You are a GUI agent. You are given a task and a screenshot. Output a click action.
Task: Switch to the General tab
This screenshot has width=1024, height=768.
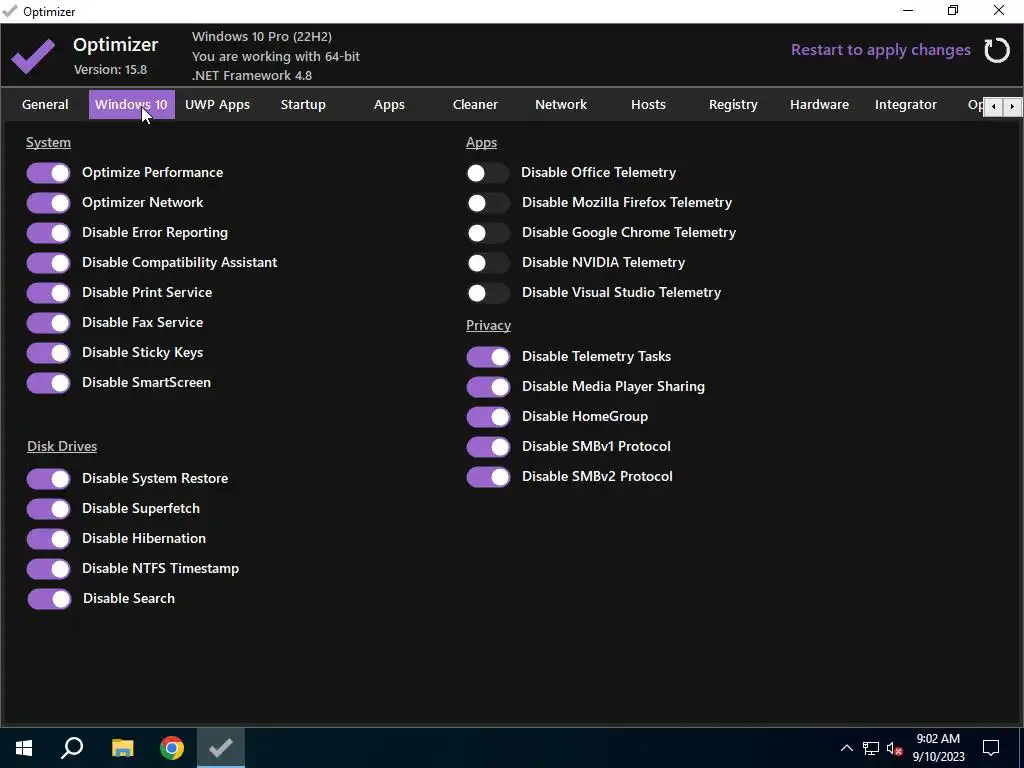tap(45, 104)
